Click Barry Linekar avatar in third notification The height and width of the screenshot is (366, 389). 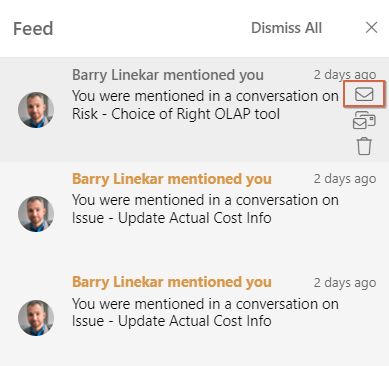click(x=36, y=318)
